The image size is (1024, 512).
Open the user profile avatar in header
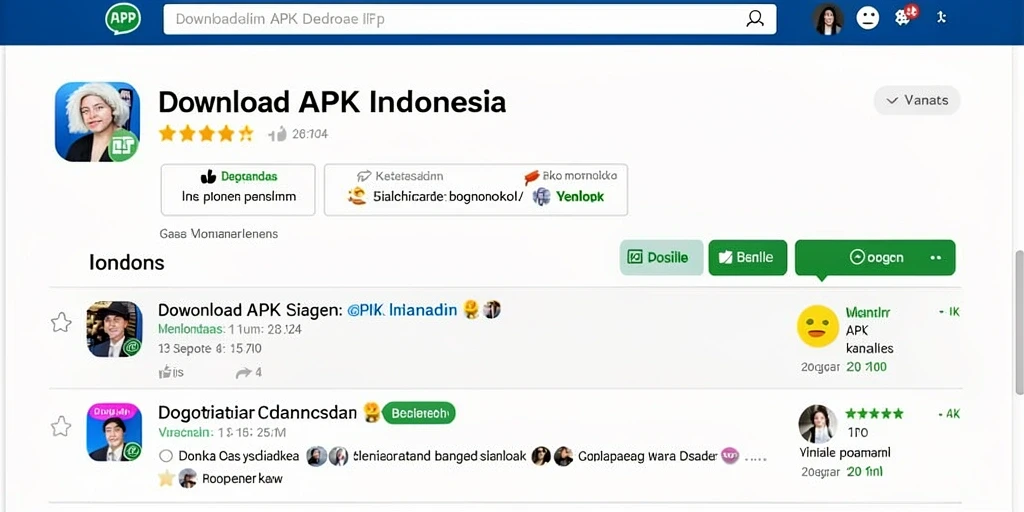click(828, 19)
